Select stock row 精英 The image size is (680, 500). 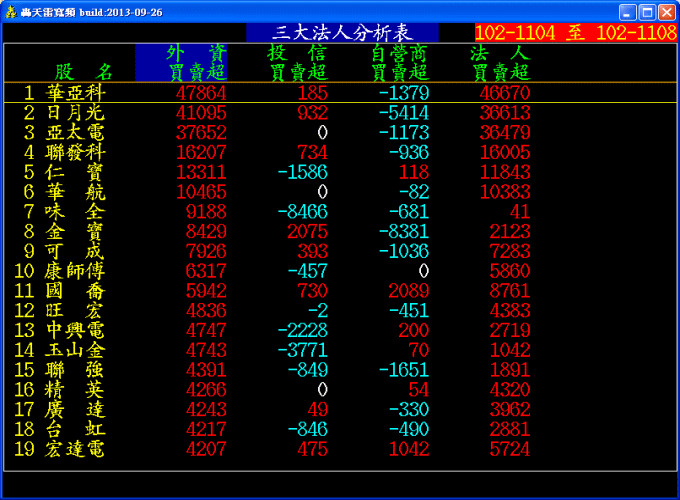tap(340, 390)
